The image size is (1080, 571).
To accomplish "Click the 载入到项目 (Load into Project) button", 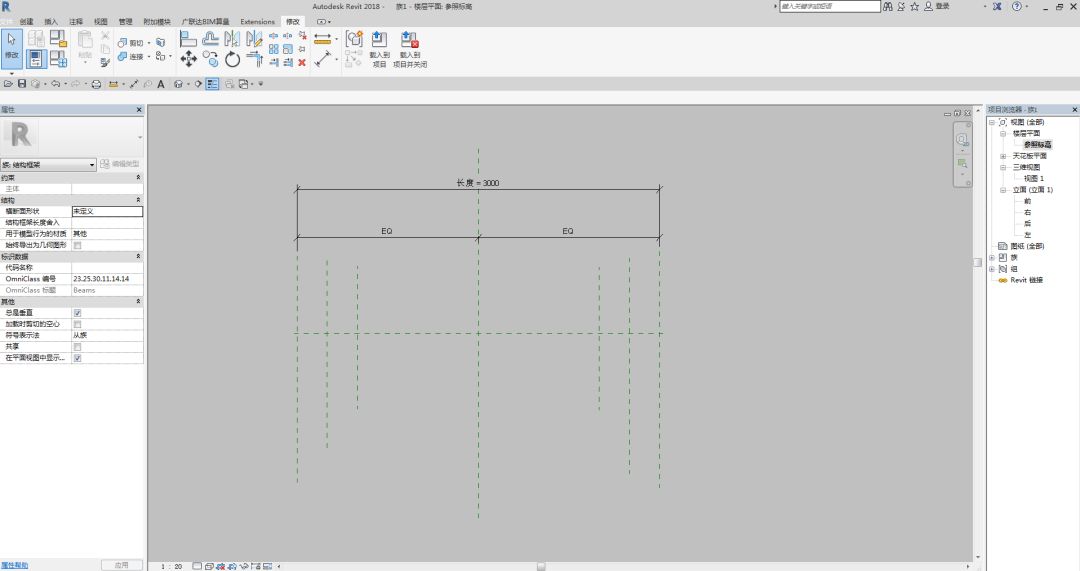I will point(379,49).
